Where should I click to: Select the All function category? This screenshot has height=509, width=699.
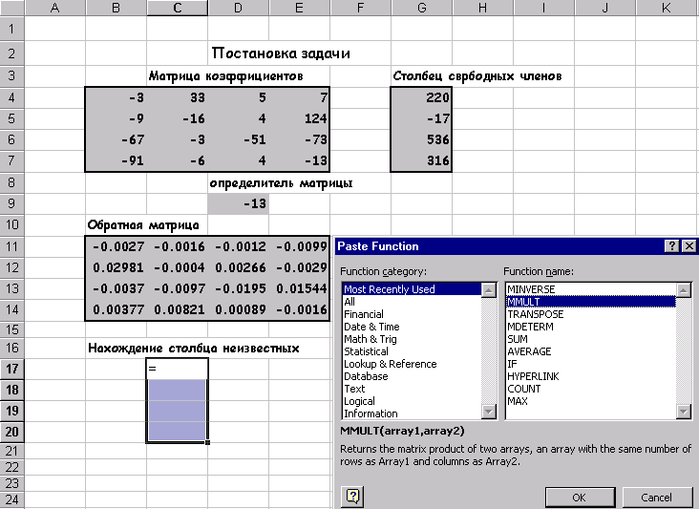click(x=412, y=302)
